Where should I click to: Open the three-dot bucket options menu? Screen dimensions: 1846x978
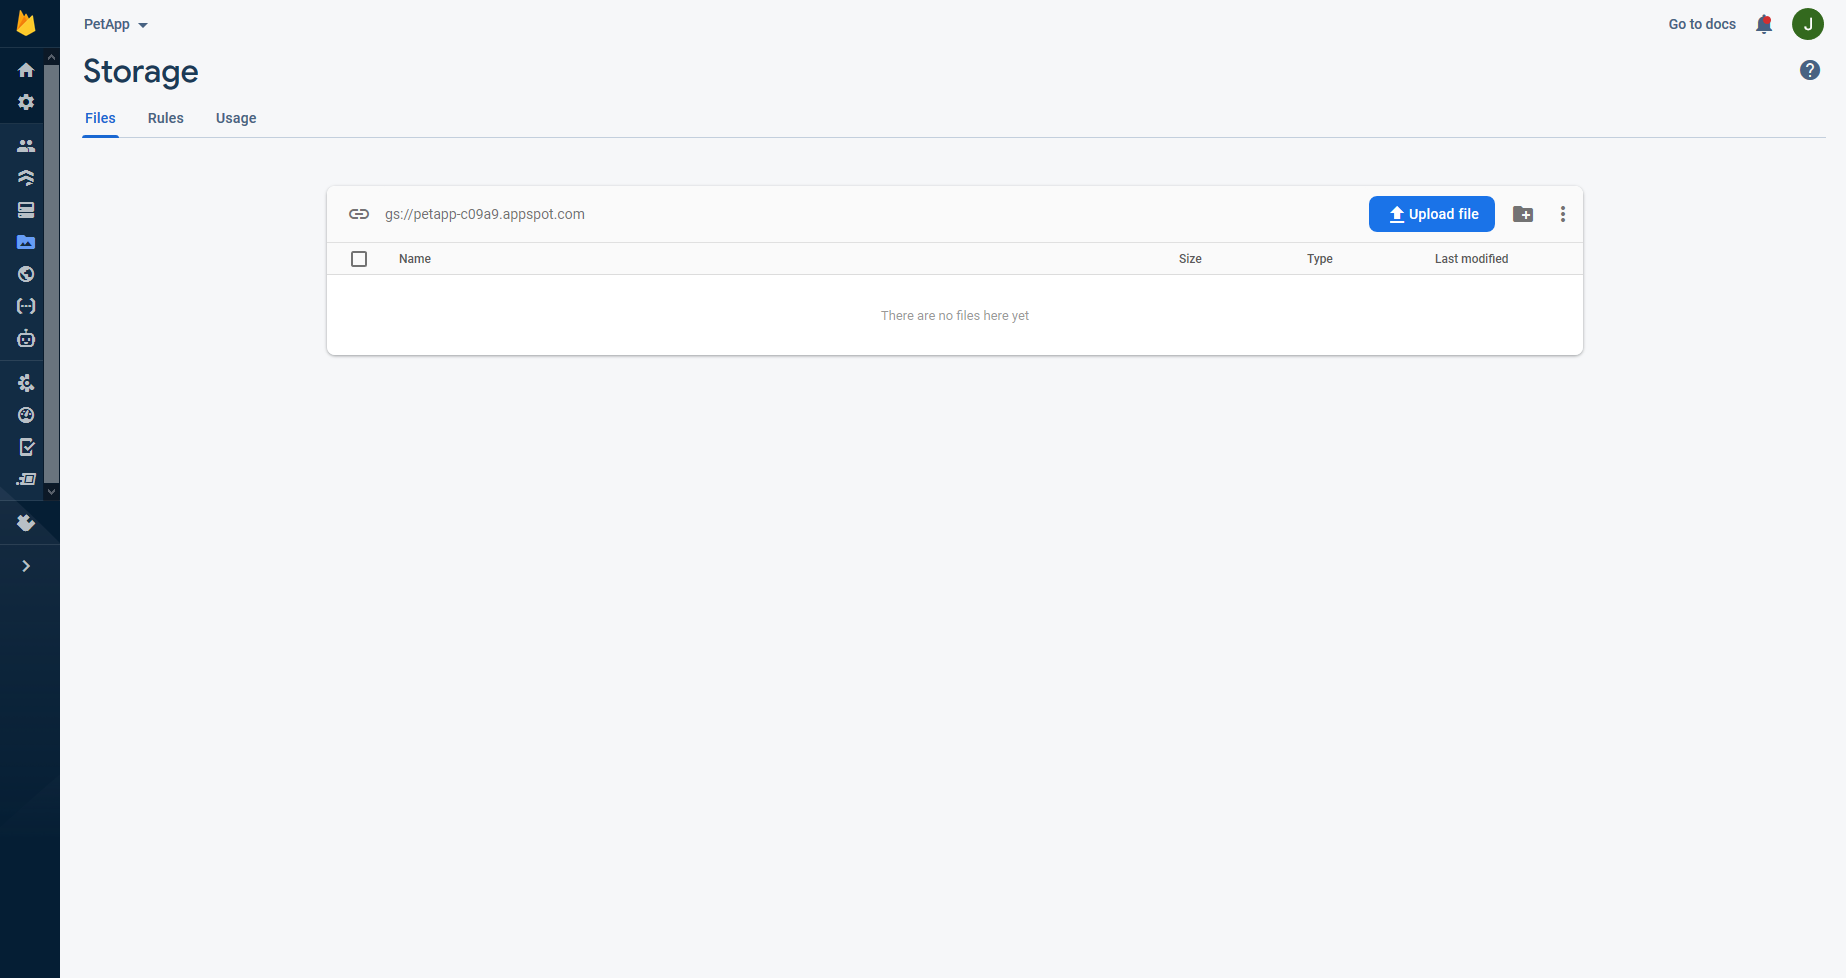coord(1562,214)
